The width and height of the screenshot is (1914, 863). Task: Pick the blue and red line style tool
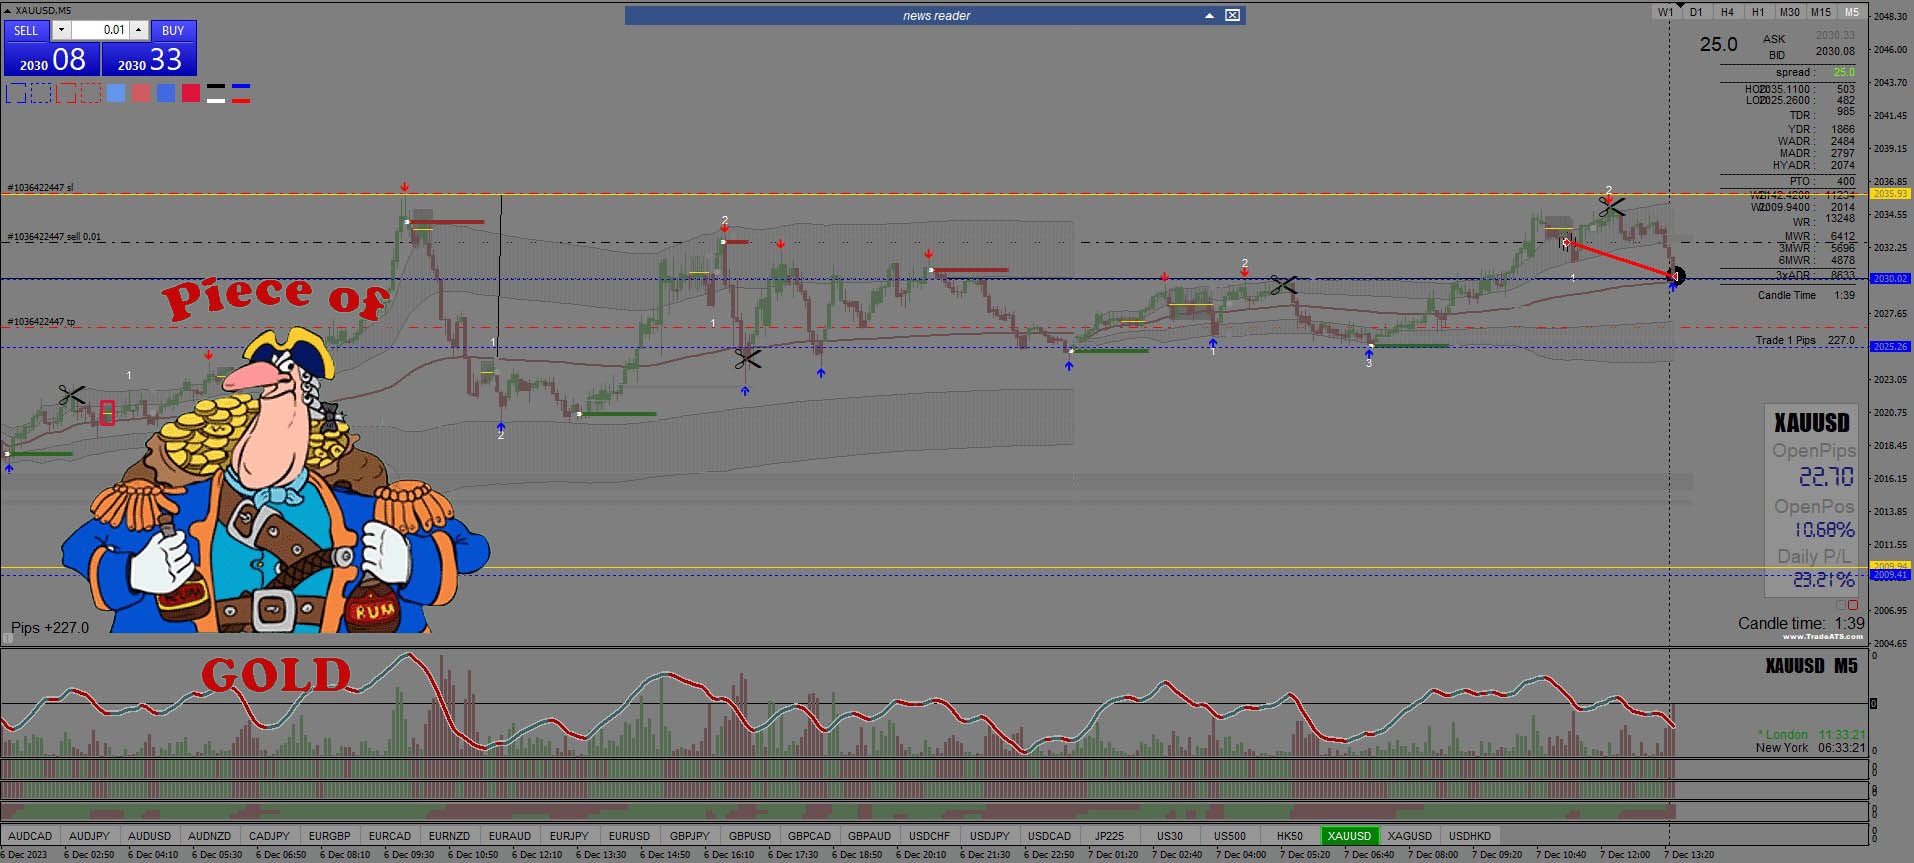(240, 94)
